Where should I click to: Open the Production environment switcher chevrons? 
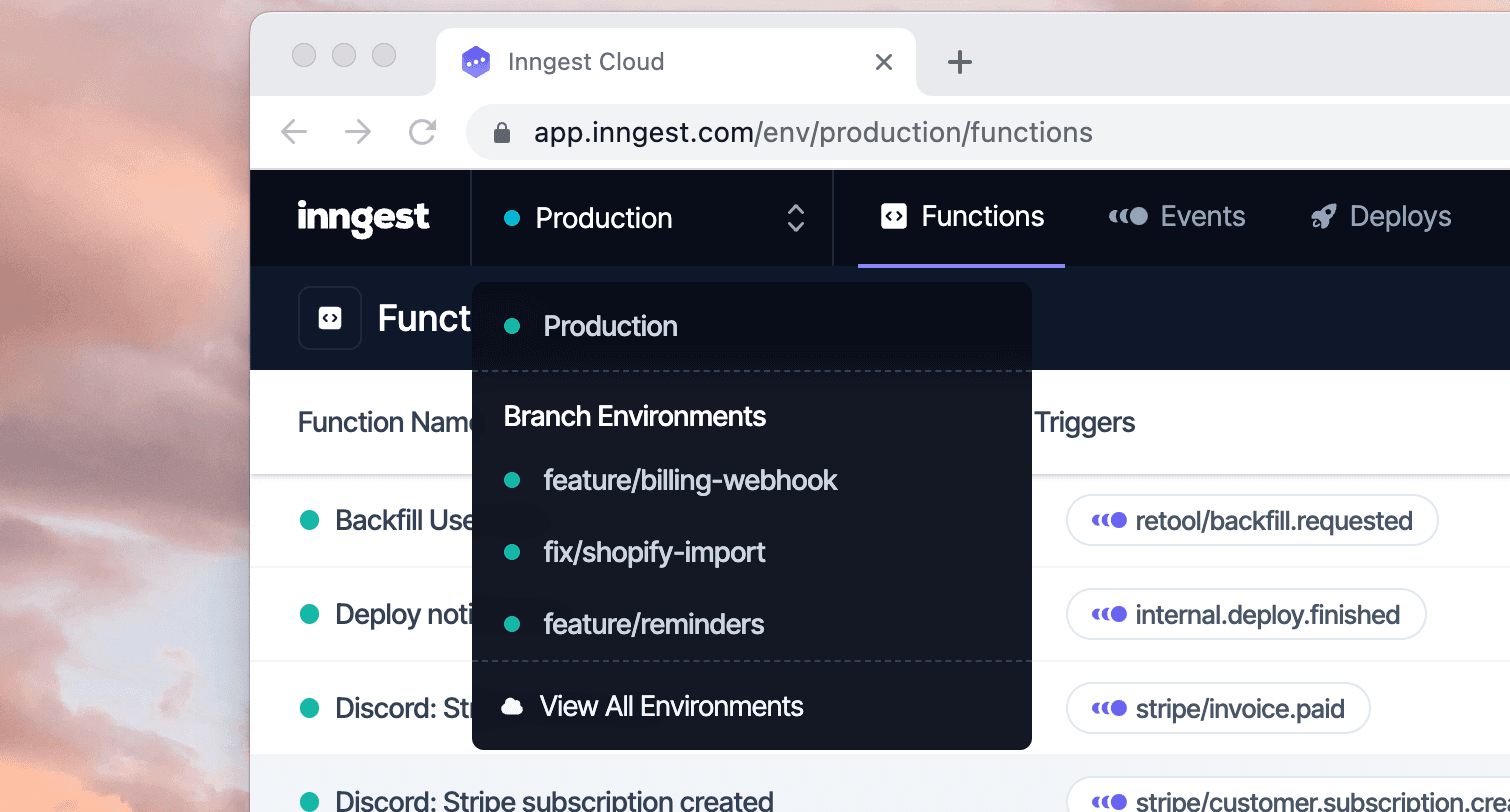click(795, 217)
